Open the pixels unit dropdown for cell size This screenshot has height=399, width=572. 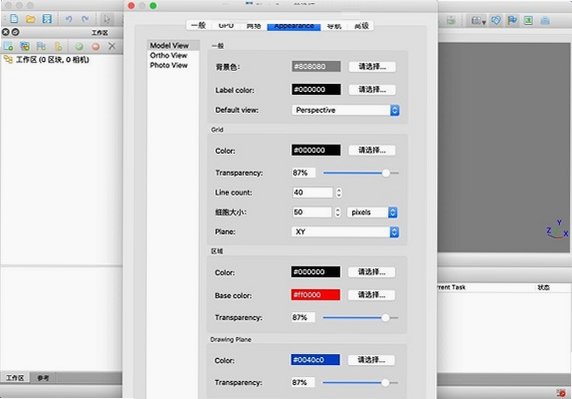(x=372, y=212)
